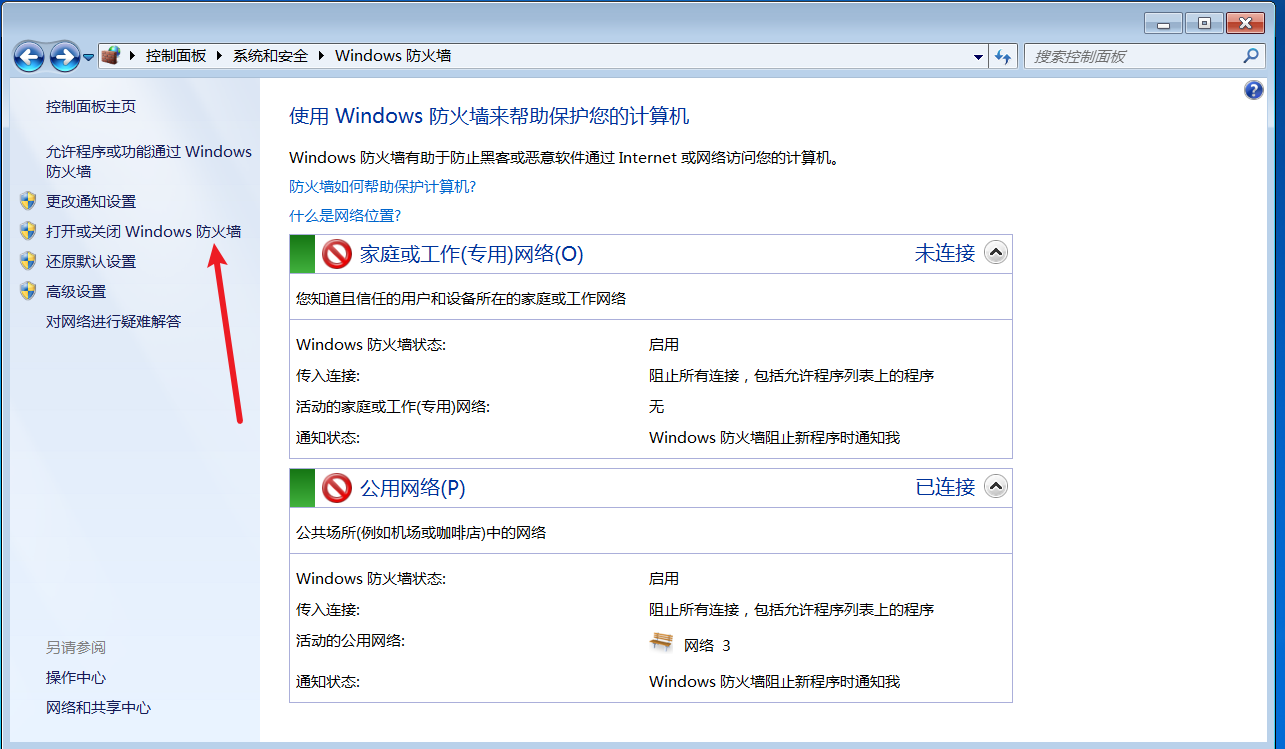Image resolution: width=1285 pixels, height=749 pixels.
Task: Open help via the blue question mark icon
Action: [1254, 91]
